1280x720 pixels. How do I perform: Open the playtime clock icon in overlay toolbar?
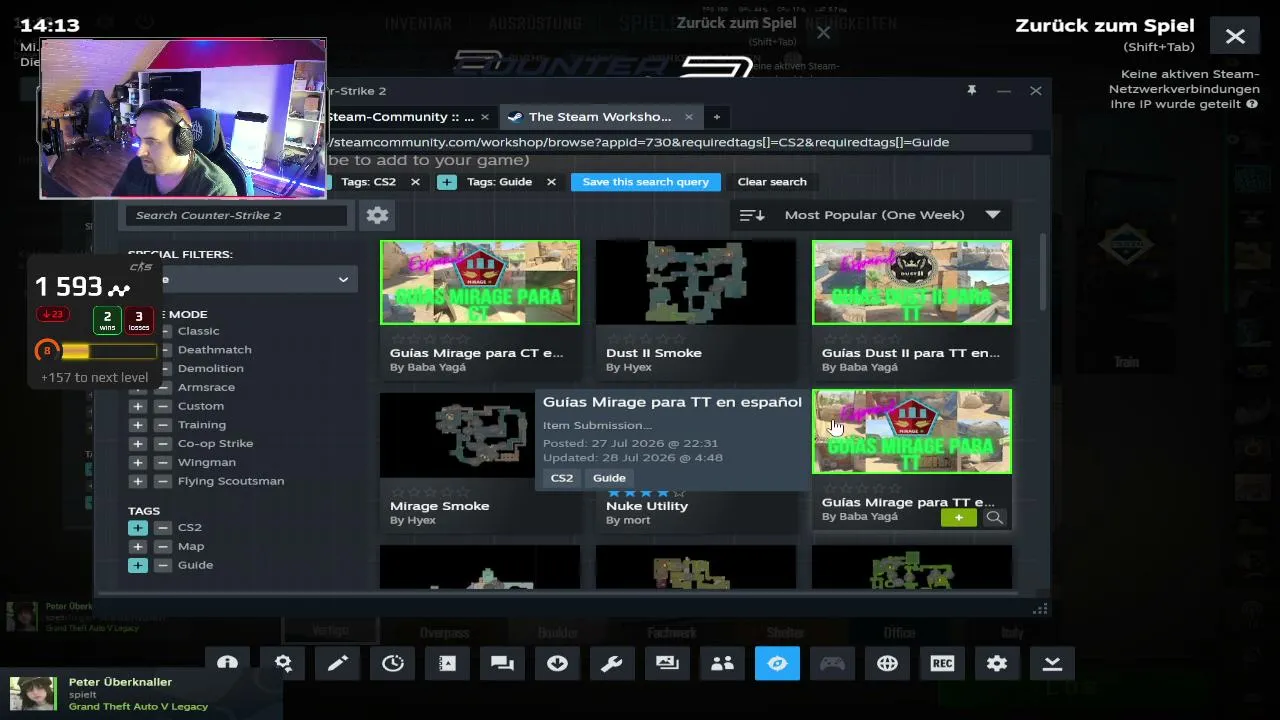click(393, 664)
